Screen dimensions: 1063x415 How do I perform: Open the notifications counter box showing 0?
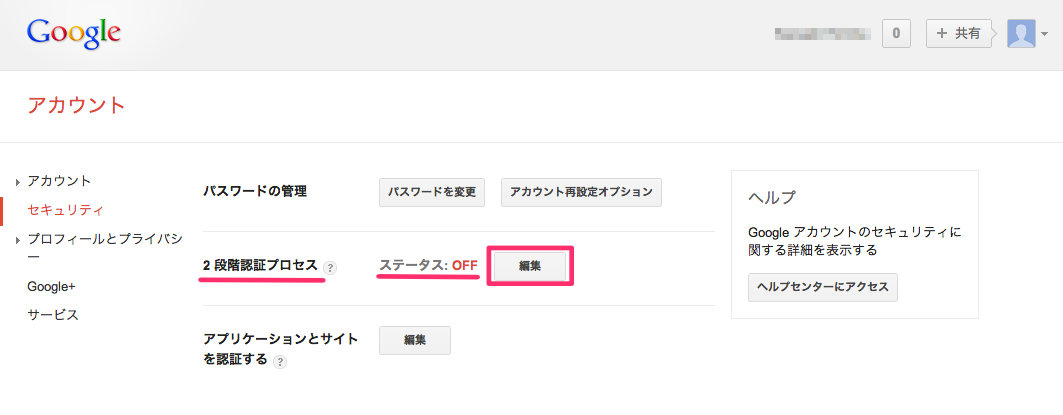(x=895, y=33)
